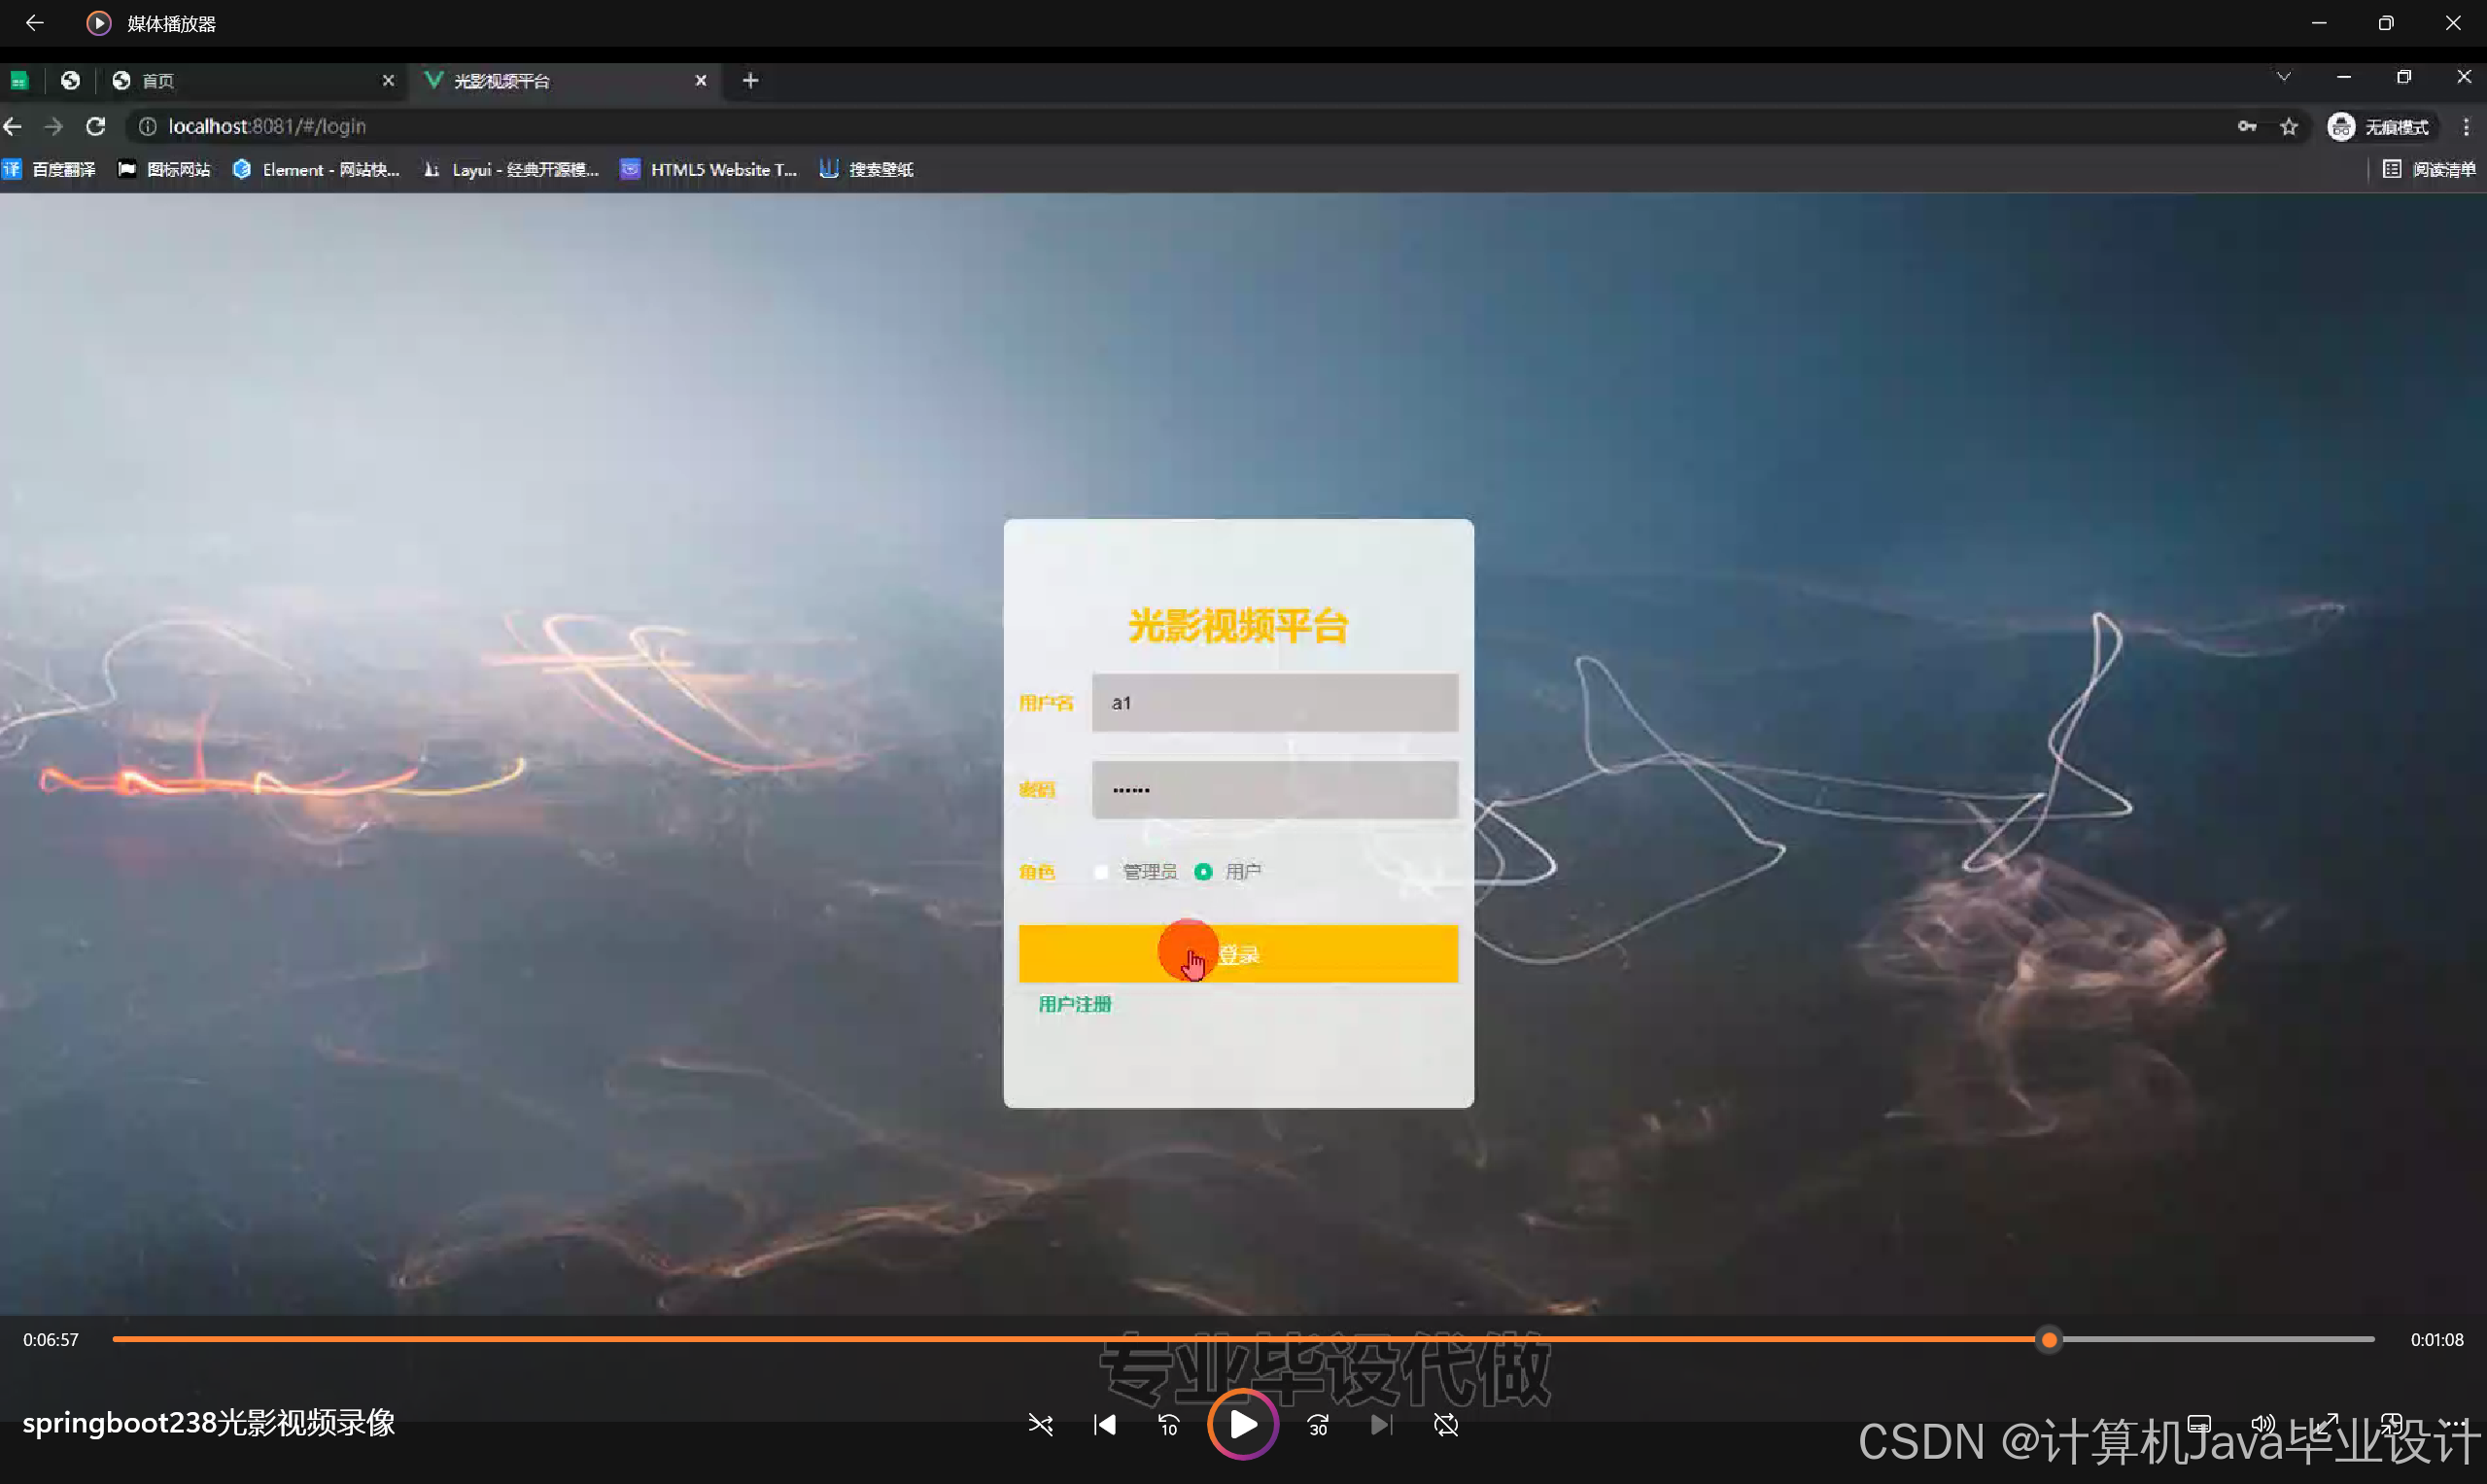Select the 用户 role radio button
This screenshot has width=2487, height=1484.
pyautogui.click(x=1203, y=872)
